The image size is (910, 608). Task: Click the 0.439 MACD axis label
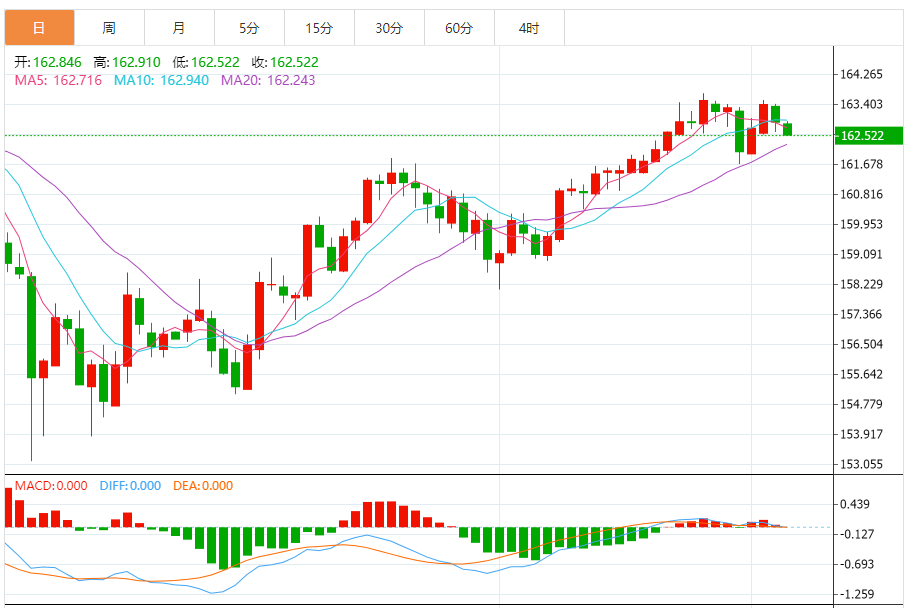click(x=855, y=504)
